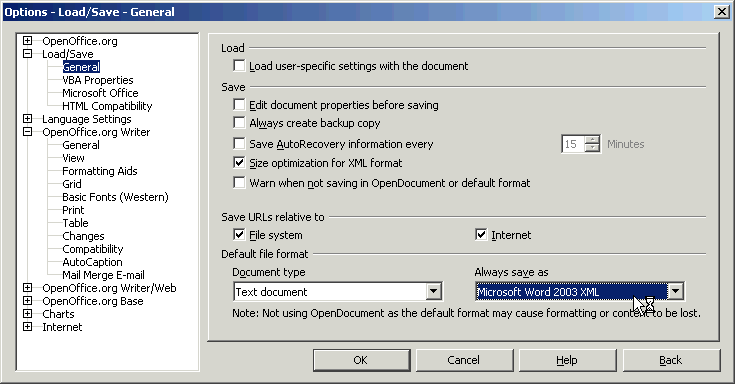Viewport: 735px width, 384px height.
Task: Select Basic Fonts (Western)
Action: click(x=115, y=197)
